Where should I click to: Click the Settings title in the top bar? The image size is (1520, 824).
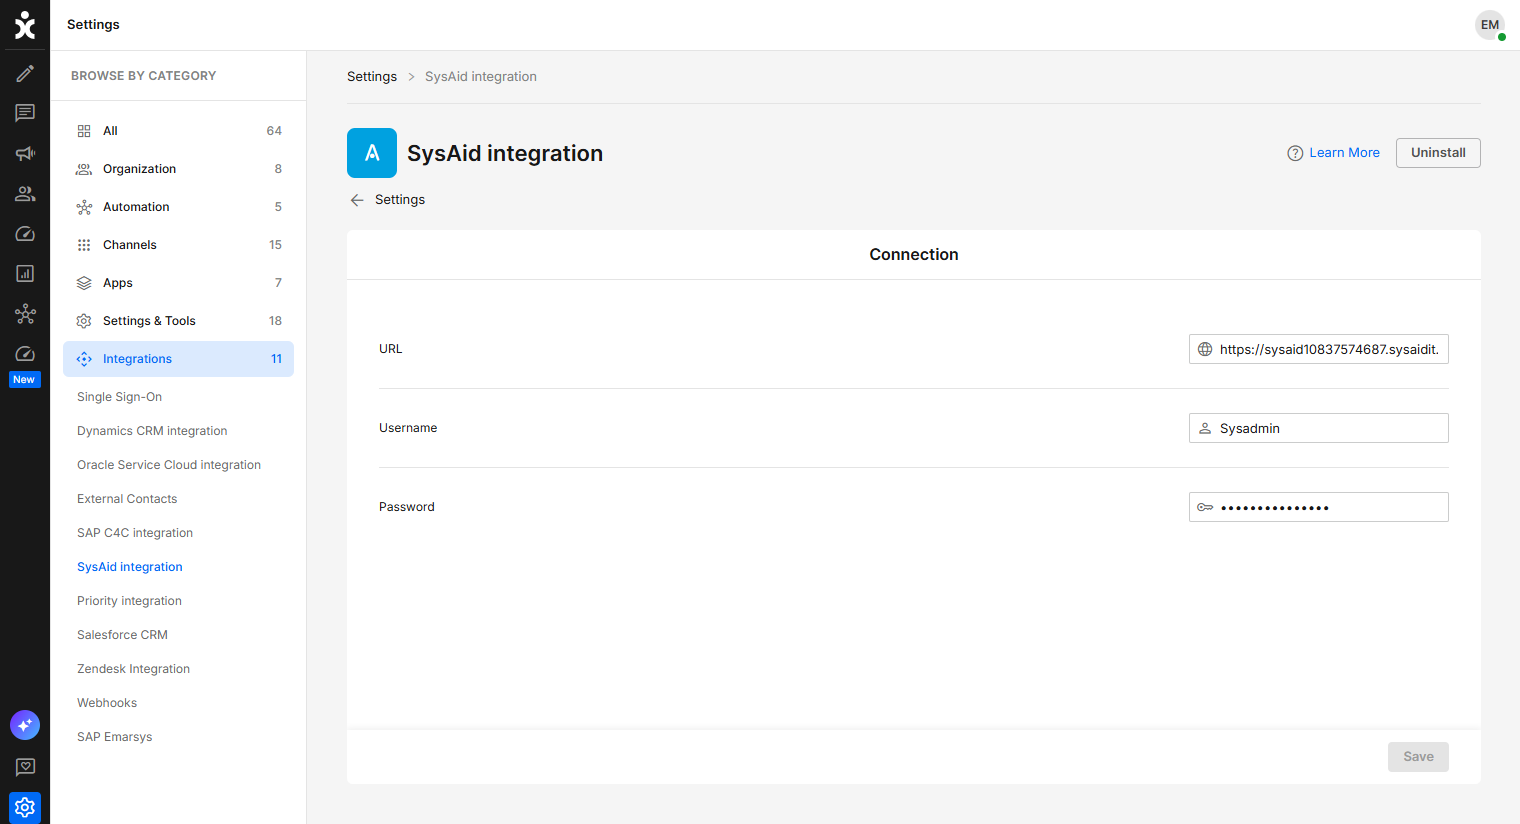coord(93,25)
